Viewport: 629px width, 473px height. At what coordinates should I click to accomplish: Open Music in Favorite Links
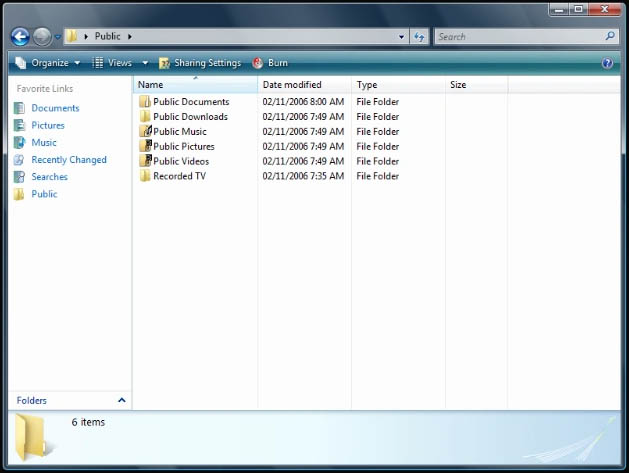(x=44, y=142)
